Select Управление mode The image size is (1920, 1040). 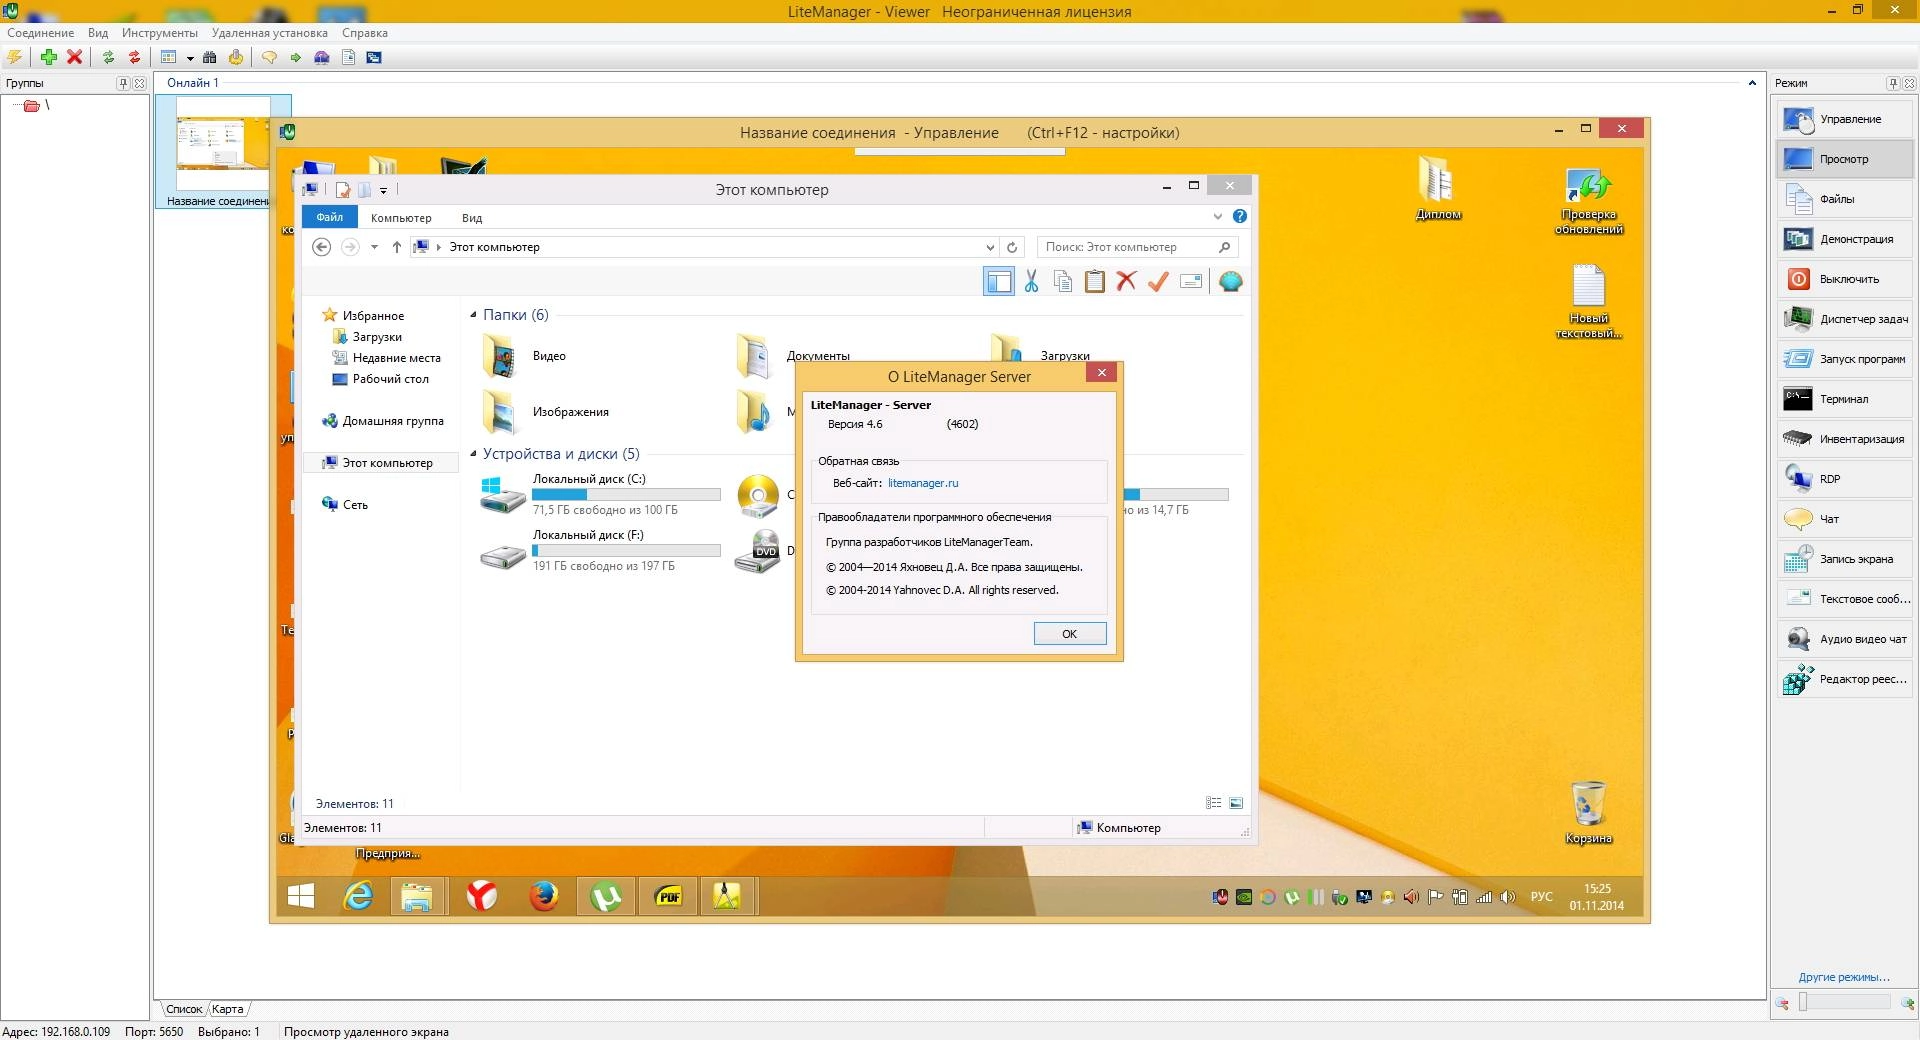(x=1845, y=119)
